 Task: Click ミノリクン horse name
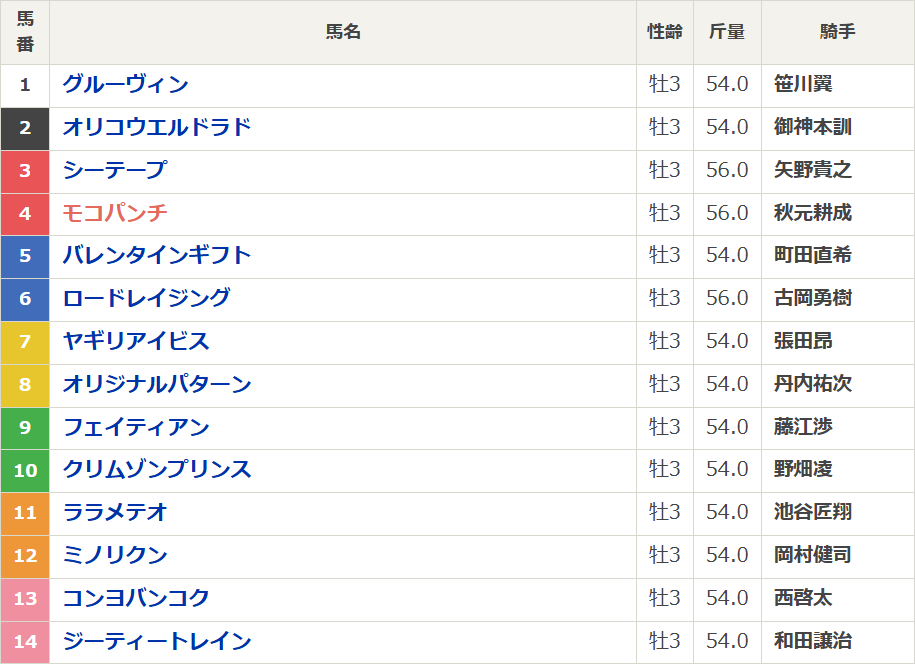click(x=114, y=555)
